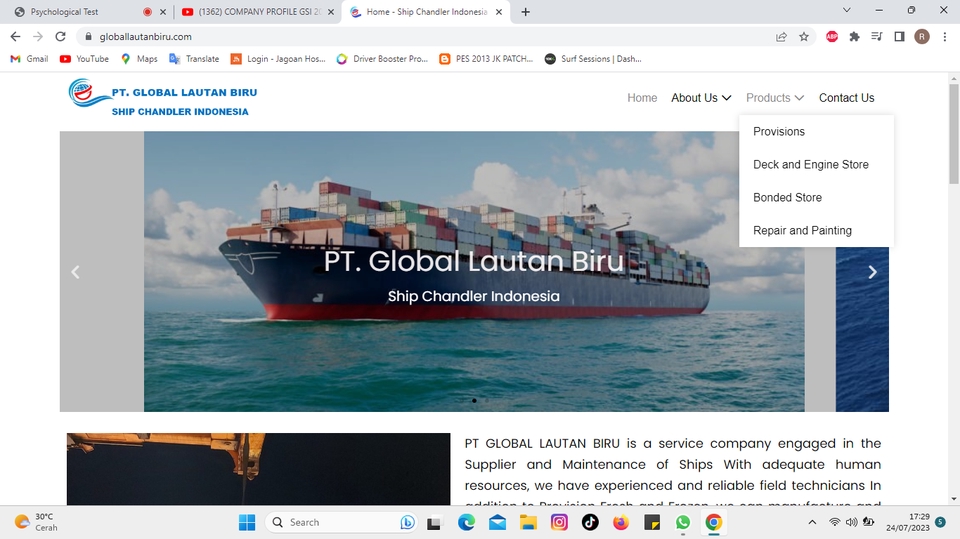Click the taskbar Search box
The width and height of the screenshot is (960, 539).
tap(340, 522)
